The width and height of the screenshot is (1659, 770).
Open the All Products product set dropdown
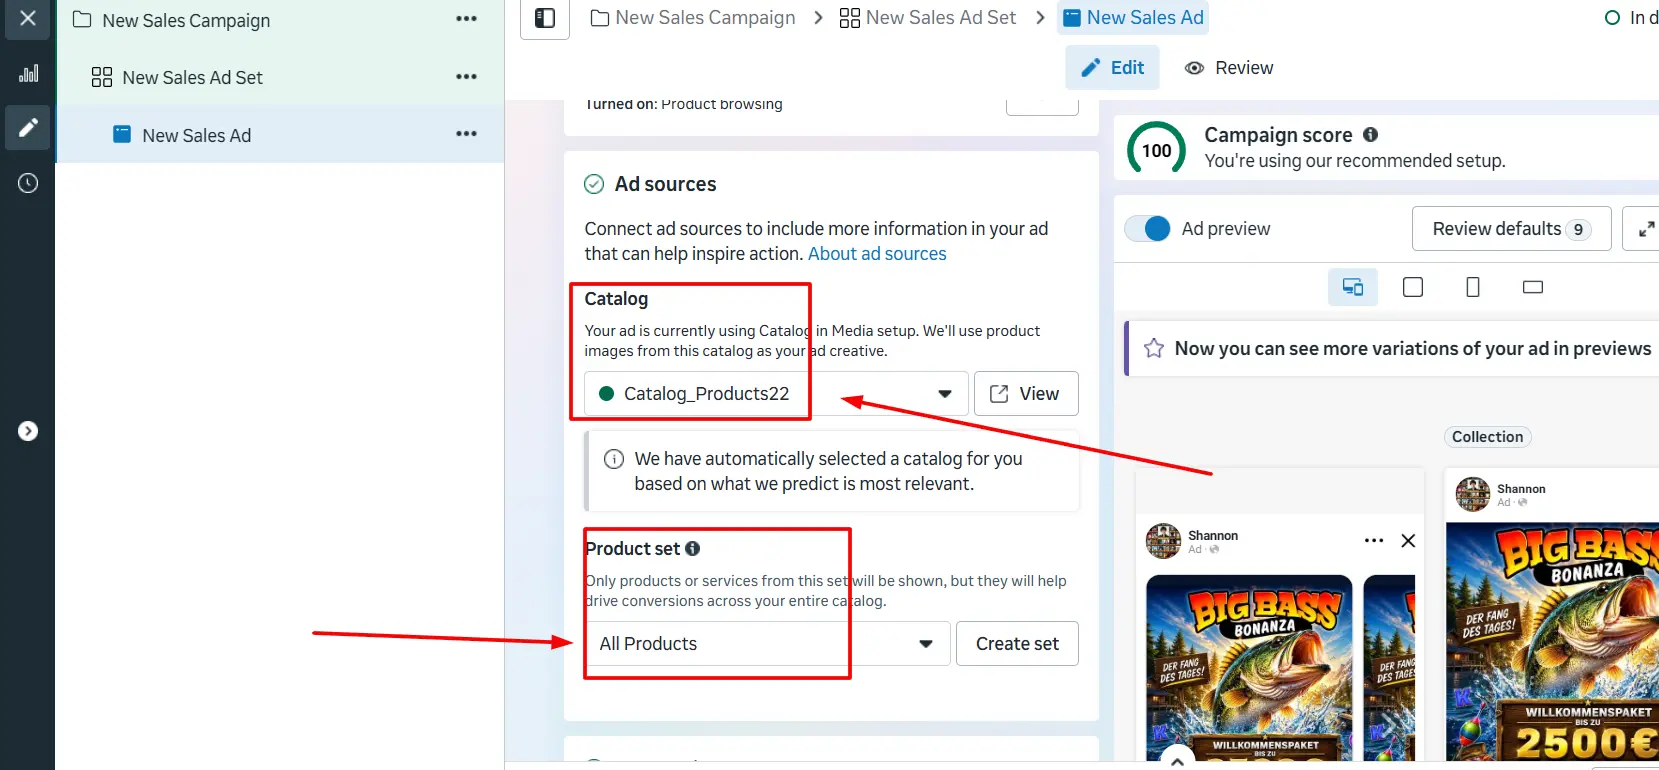click(x=767, y=644)
